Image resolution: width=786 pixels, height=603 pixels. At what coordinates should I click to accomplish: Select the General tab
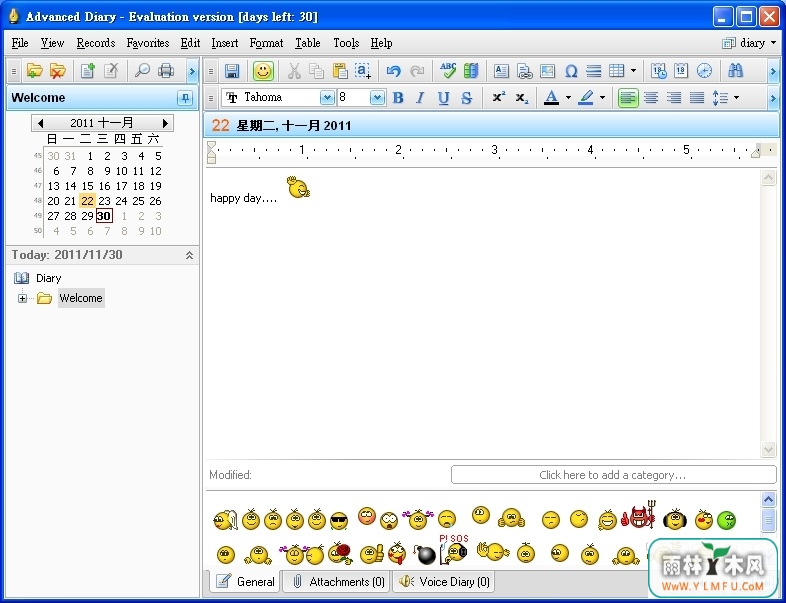click(245, 581)
